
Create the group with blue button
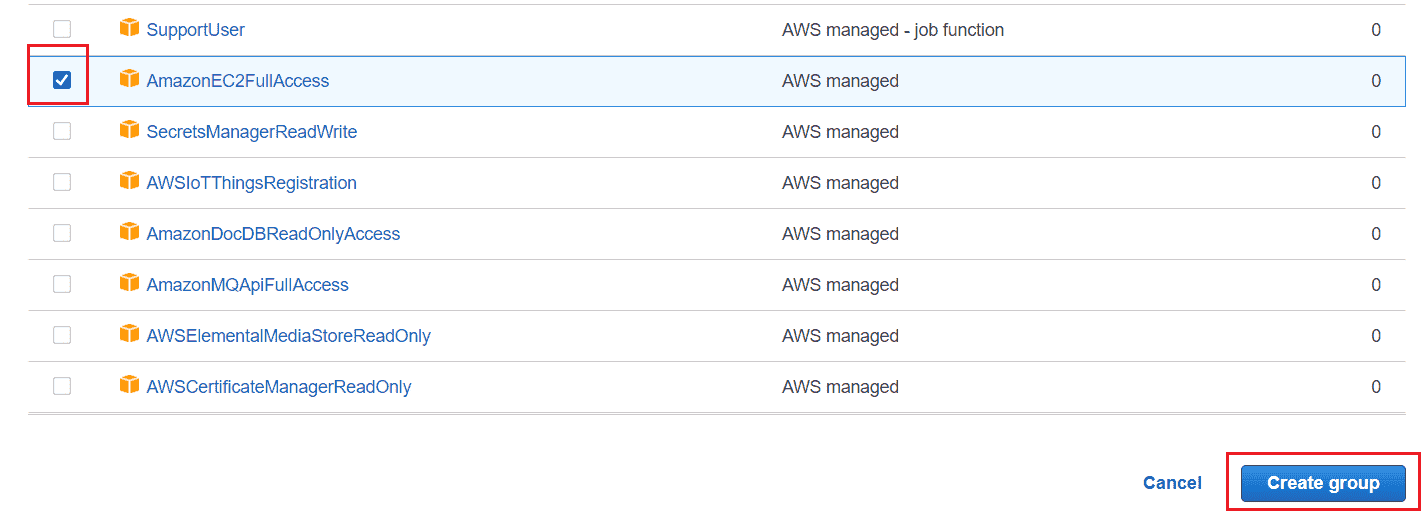(x=1323, y=483)
